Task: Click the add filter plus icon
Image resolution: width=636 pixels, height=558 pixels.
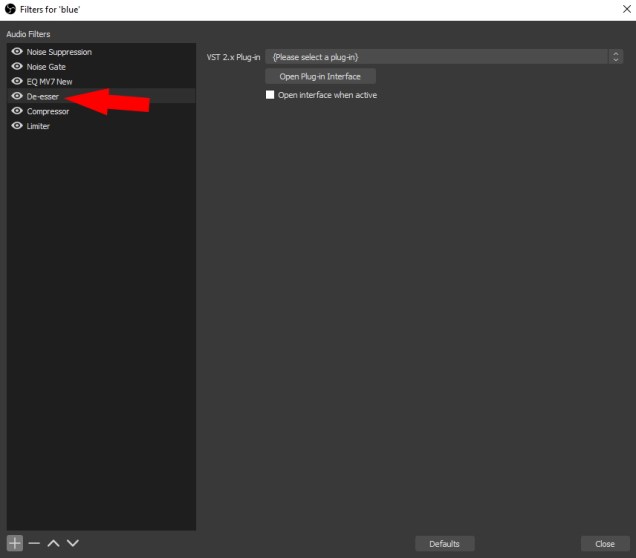Action: click(15, 543)
